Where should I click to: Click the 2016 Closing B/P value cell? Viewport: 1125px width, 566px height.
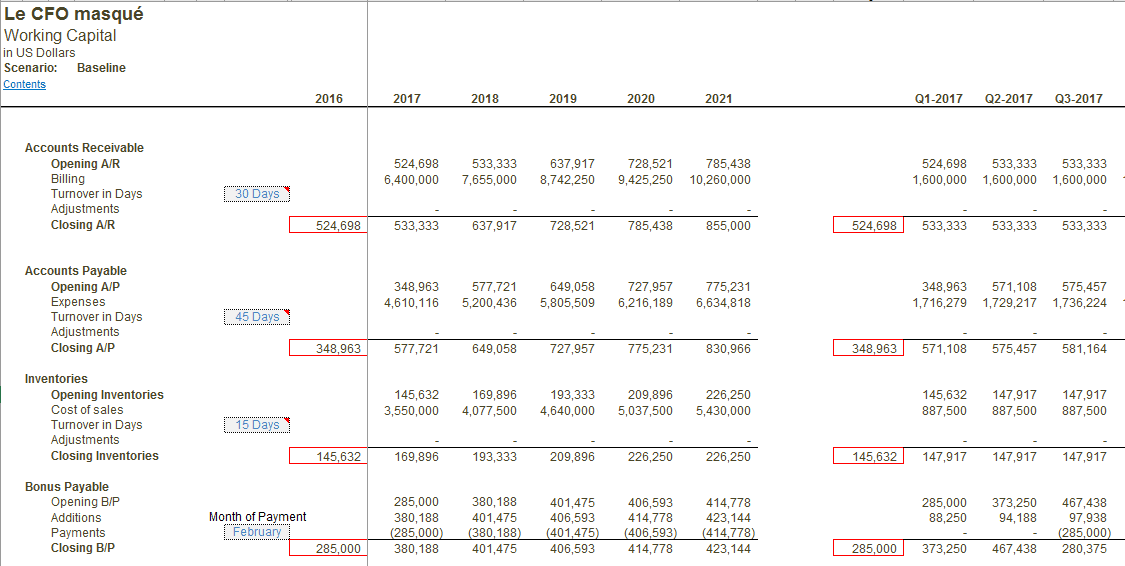328,549
